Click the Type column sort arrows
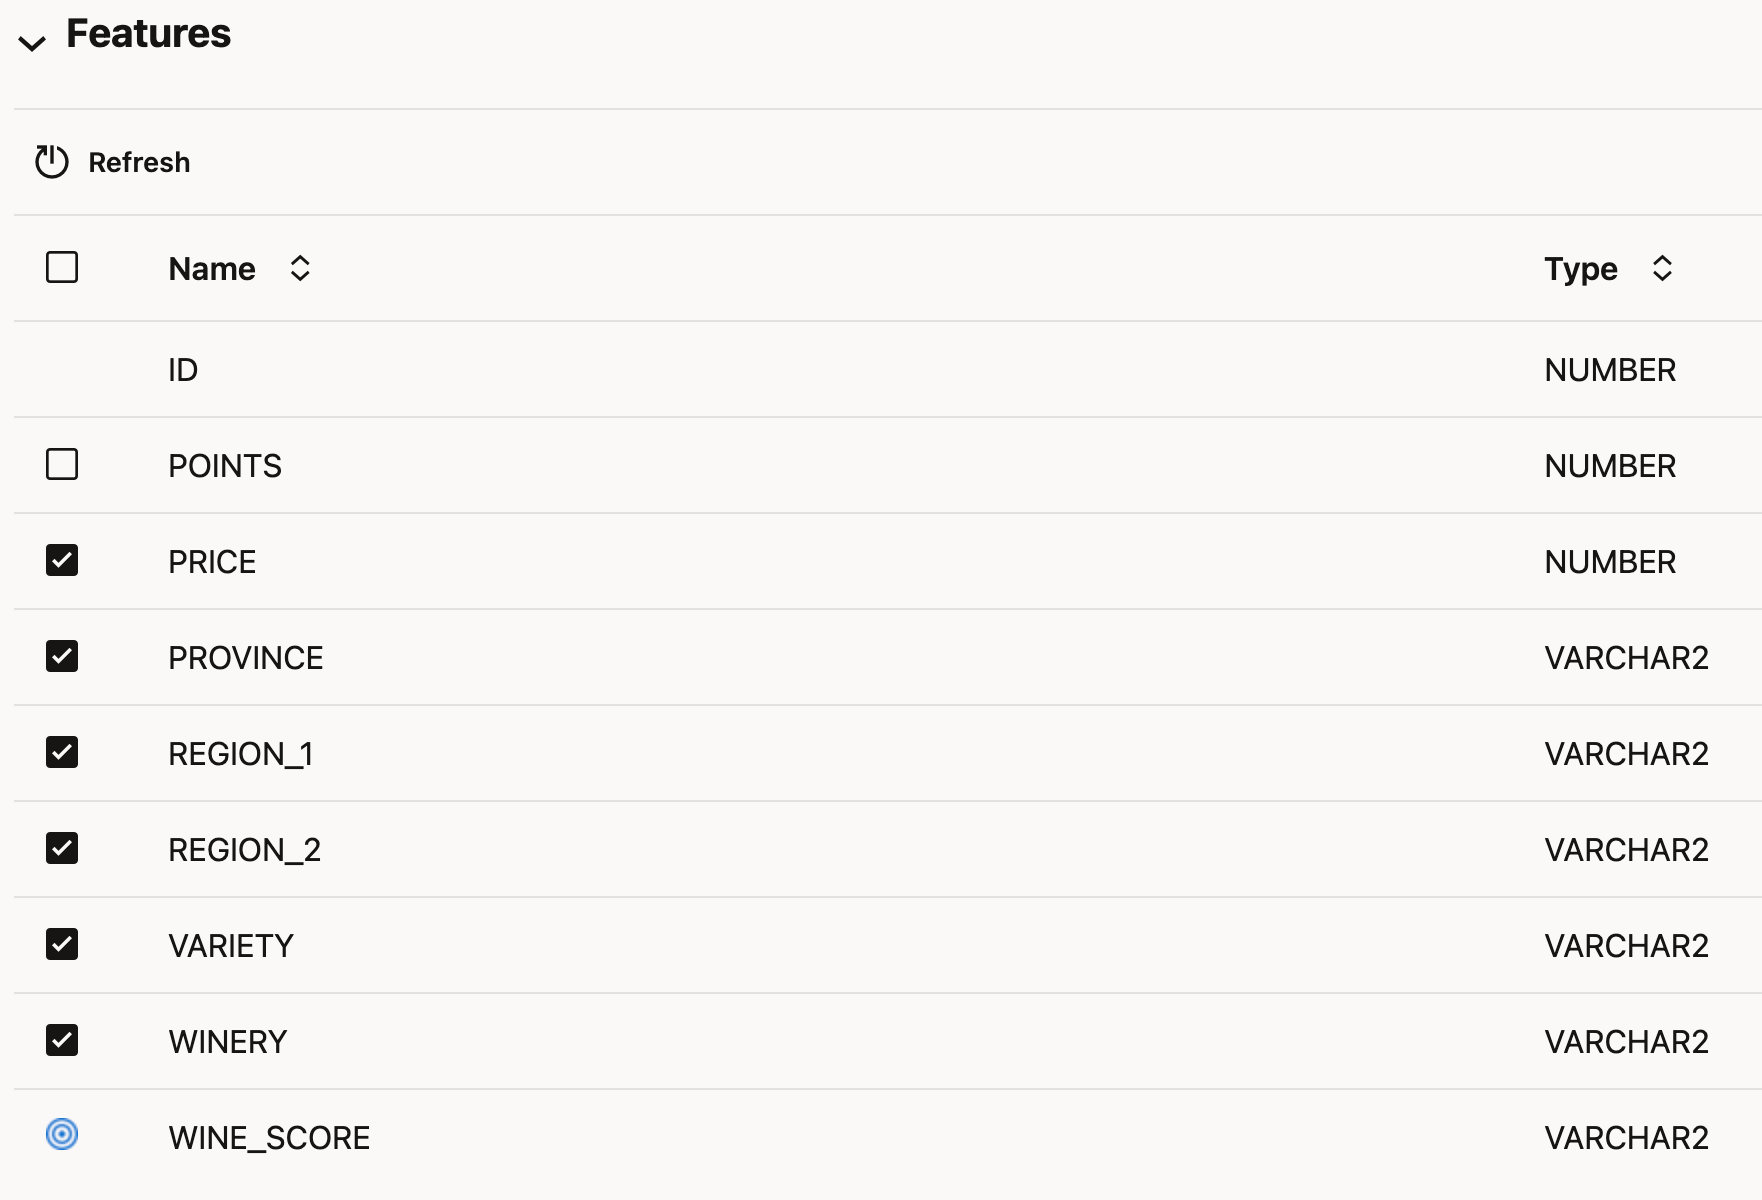Image resolution: width=1762 pixels, height=1200 pixels. 1660,268
